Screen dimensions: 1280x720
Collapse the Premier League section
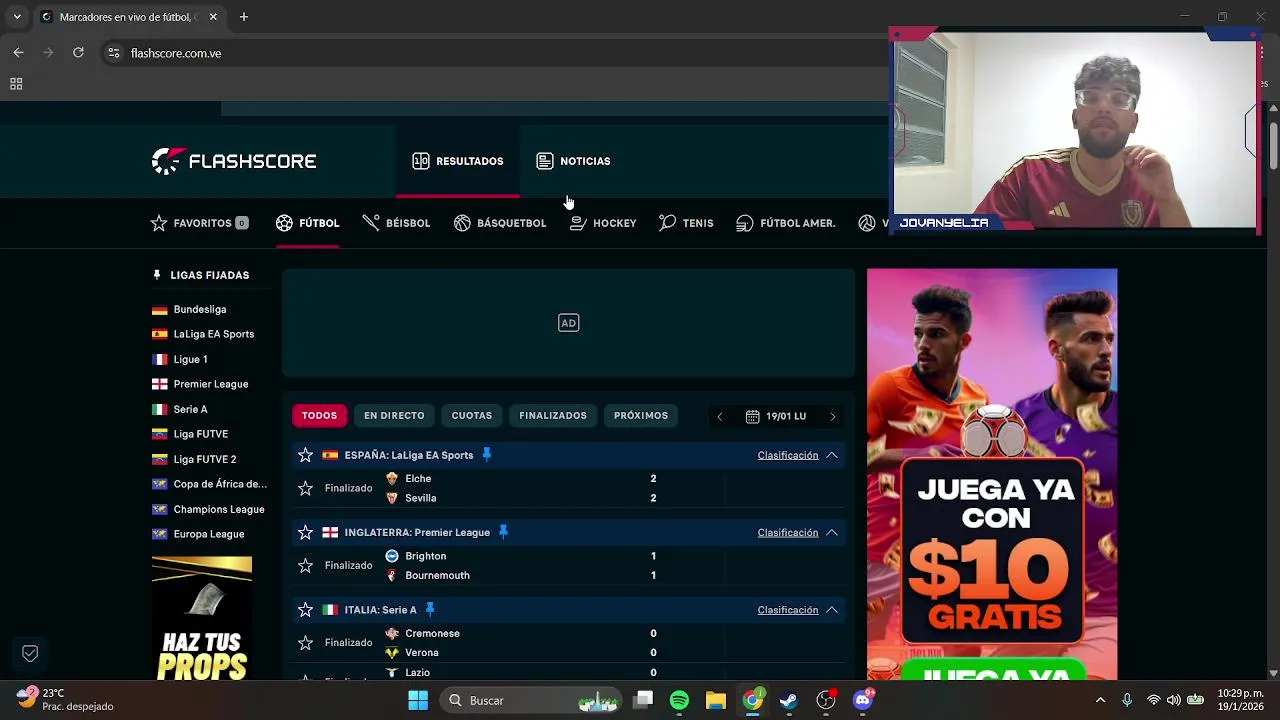832,532
